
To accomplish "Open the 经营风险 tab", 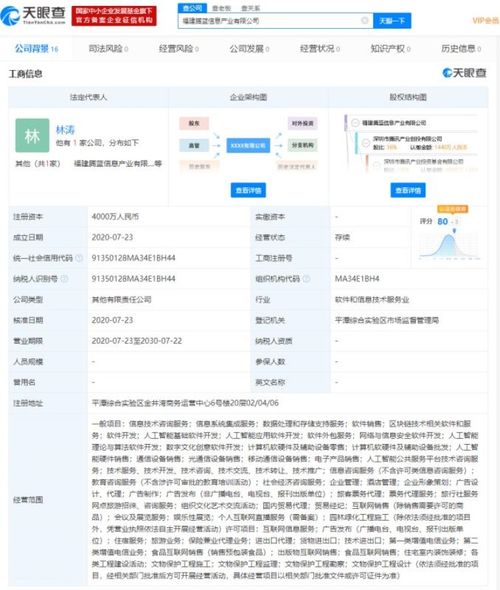I will pyautogui.click(x=178, y=49).
